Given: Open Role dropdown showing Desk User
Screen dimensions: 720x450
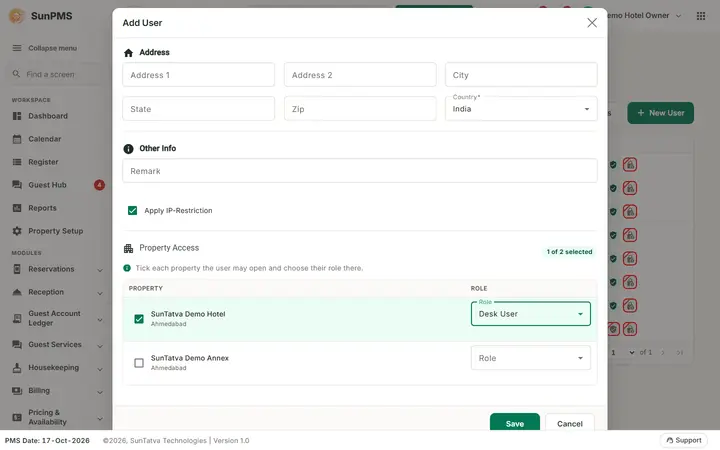Looking at the screenshot, I should pos(531,314).
